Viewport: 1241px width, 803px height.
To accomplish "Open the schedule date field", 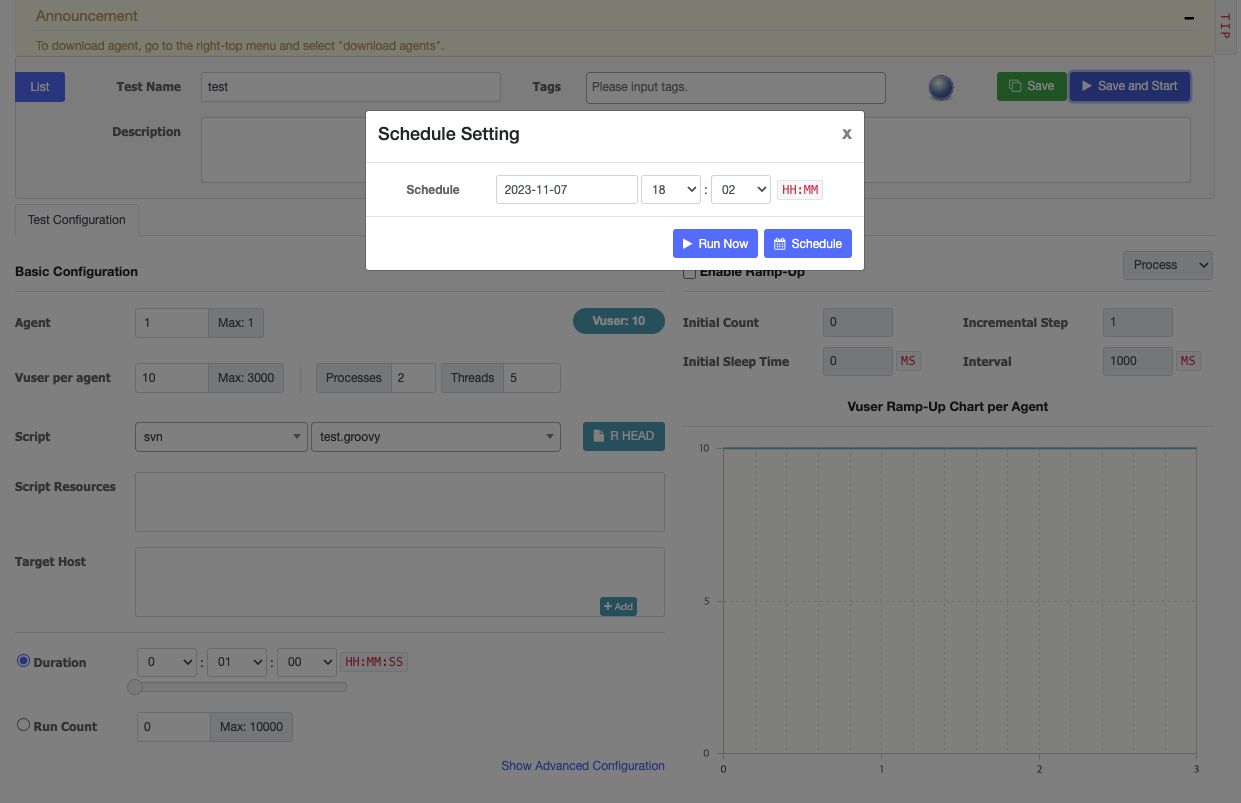I will 566,189.
